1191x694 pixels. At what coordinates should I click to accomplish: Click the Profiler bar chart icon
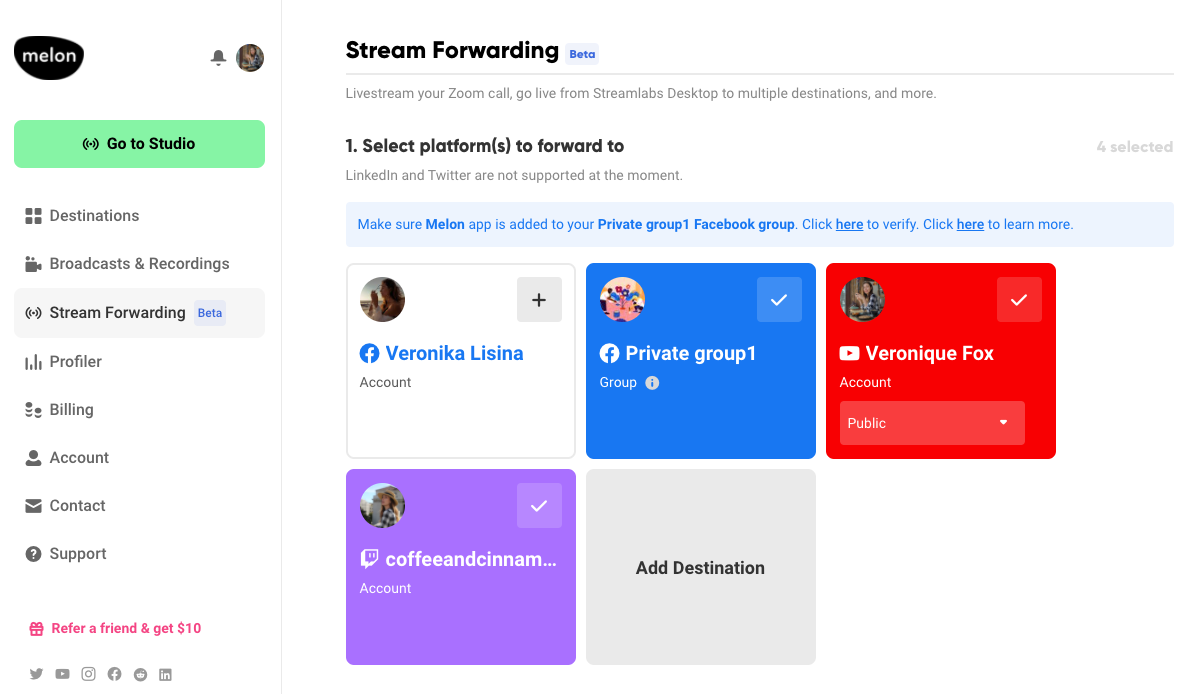tap(33, 362)
